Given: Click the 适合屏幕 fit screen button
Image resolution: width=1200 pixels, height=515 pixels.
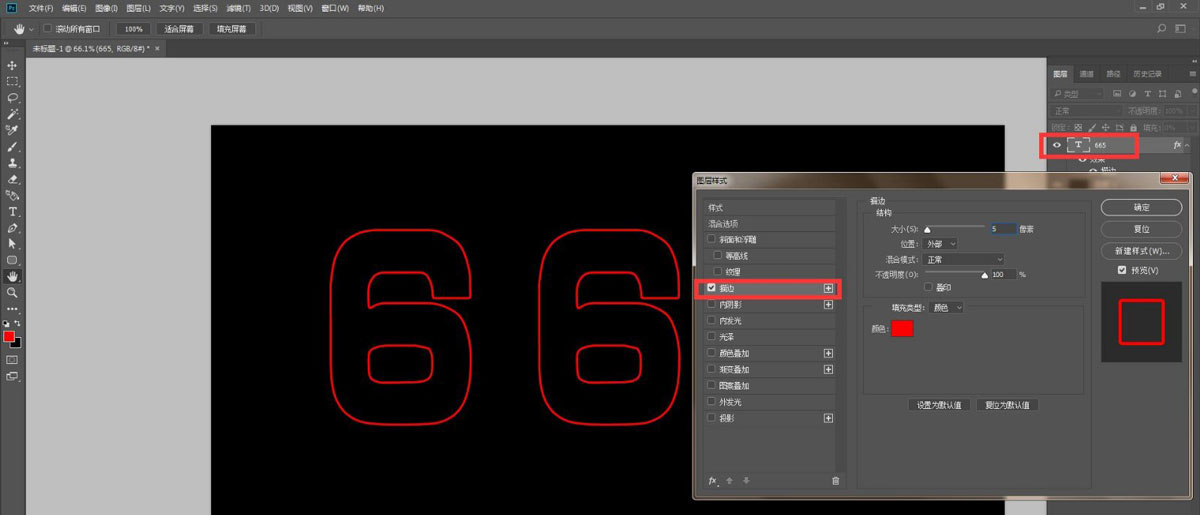Looking at the screenshot, I should [179, 29].
